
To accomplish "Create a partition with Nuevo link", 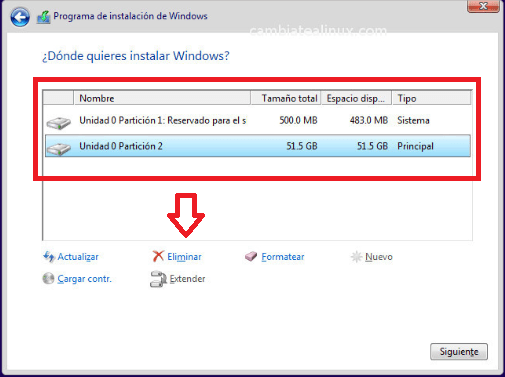I will pos(379,257).
